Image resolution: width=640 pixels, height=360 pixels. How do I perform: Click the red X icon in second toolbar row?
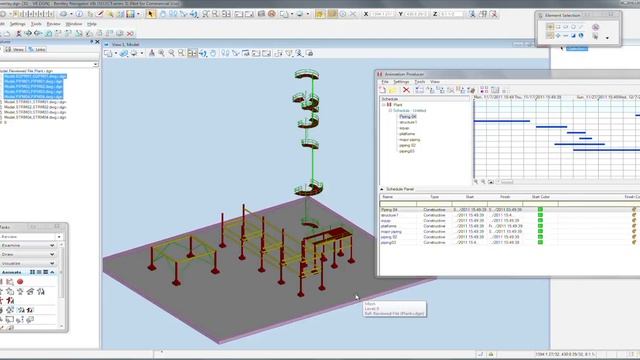(x=130, y=33)
